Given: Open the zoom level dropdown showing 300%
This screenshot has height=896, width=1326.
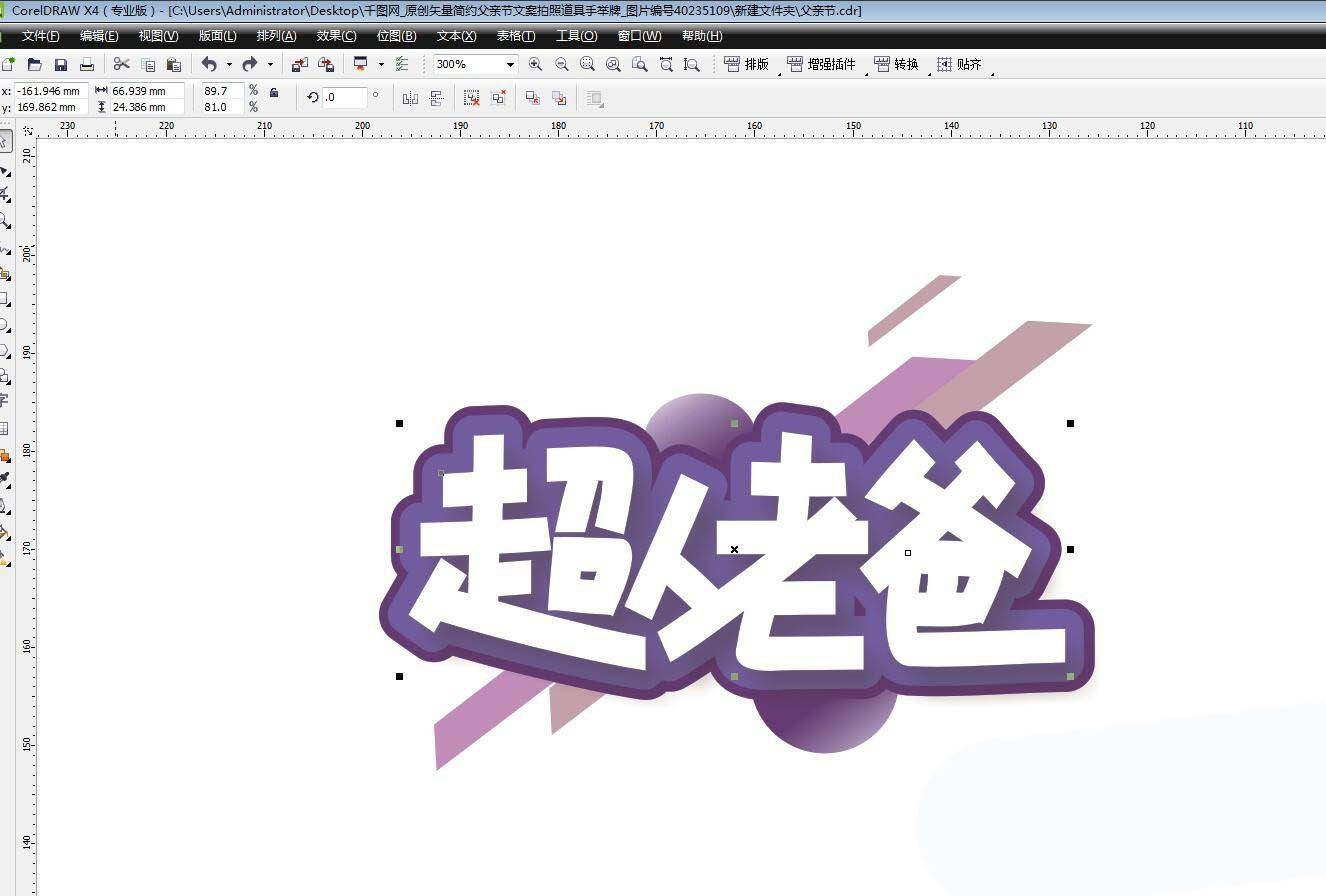Looking at the screenshot, I should click(510, 63).
